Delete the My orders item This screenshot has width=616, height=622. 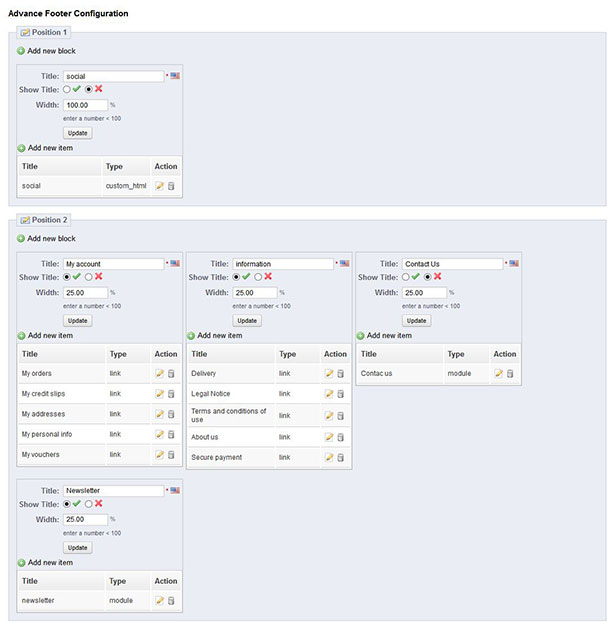tap(171, 373)
